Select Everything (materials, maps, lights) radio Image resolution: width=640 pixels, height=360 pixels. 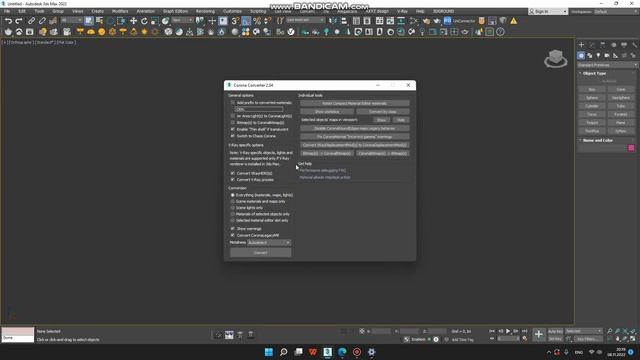233,195
